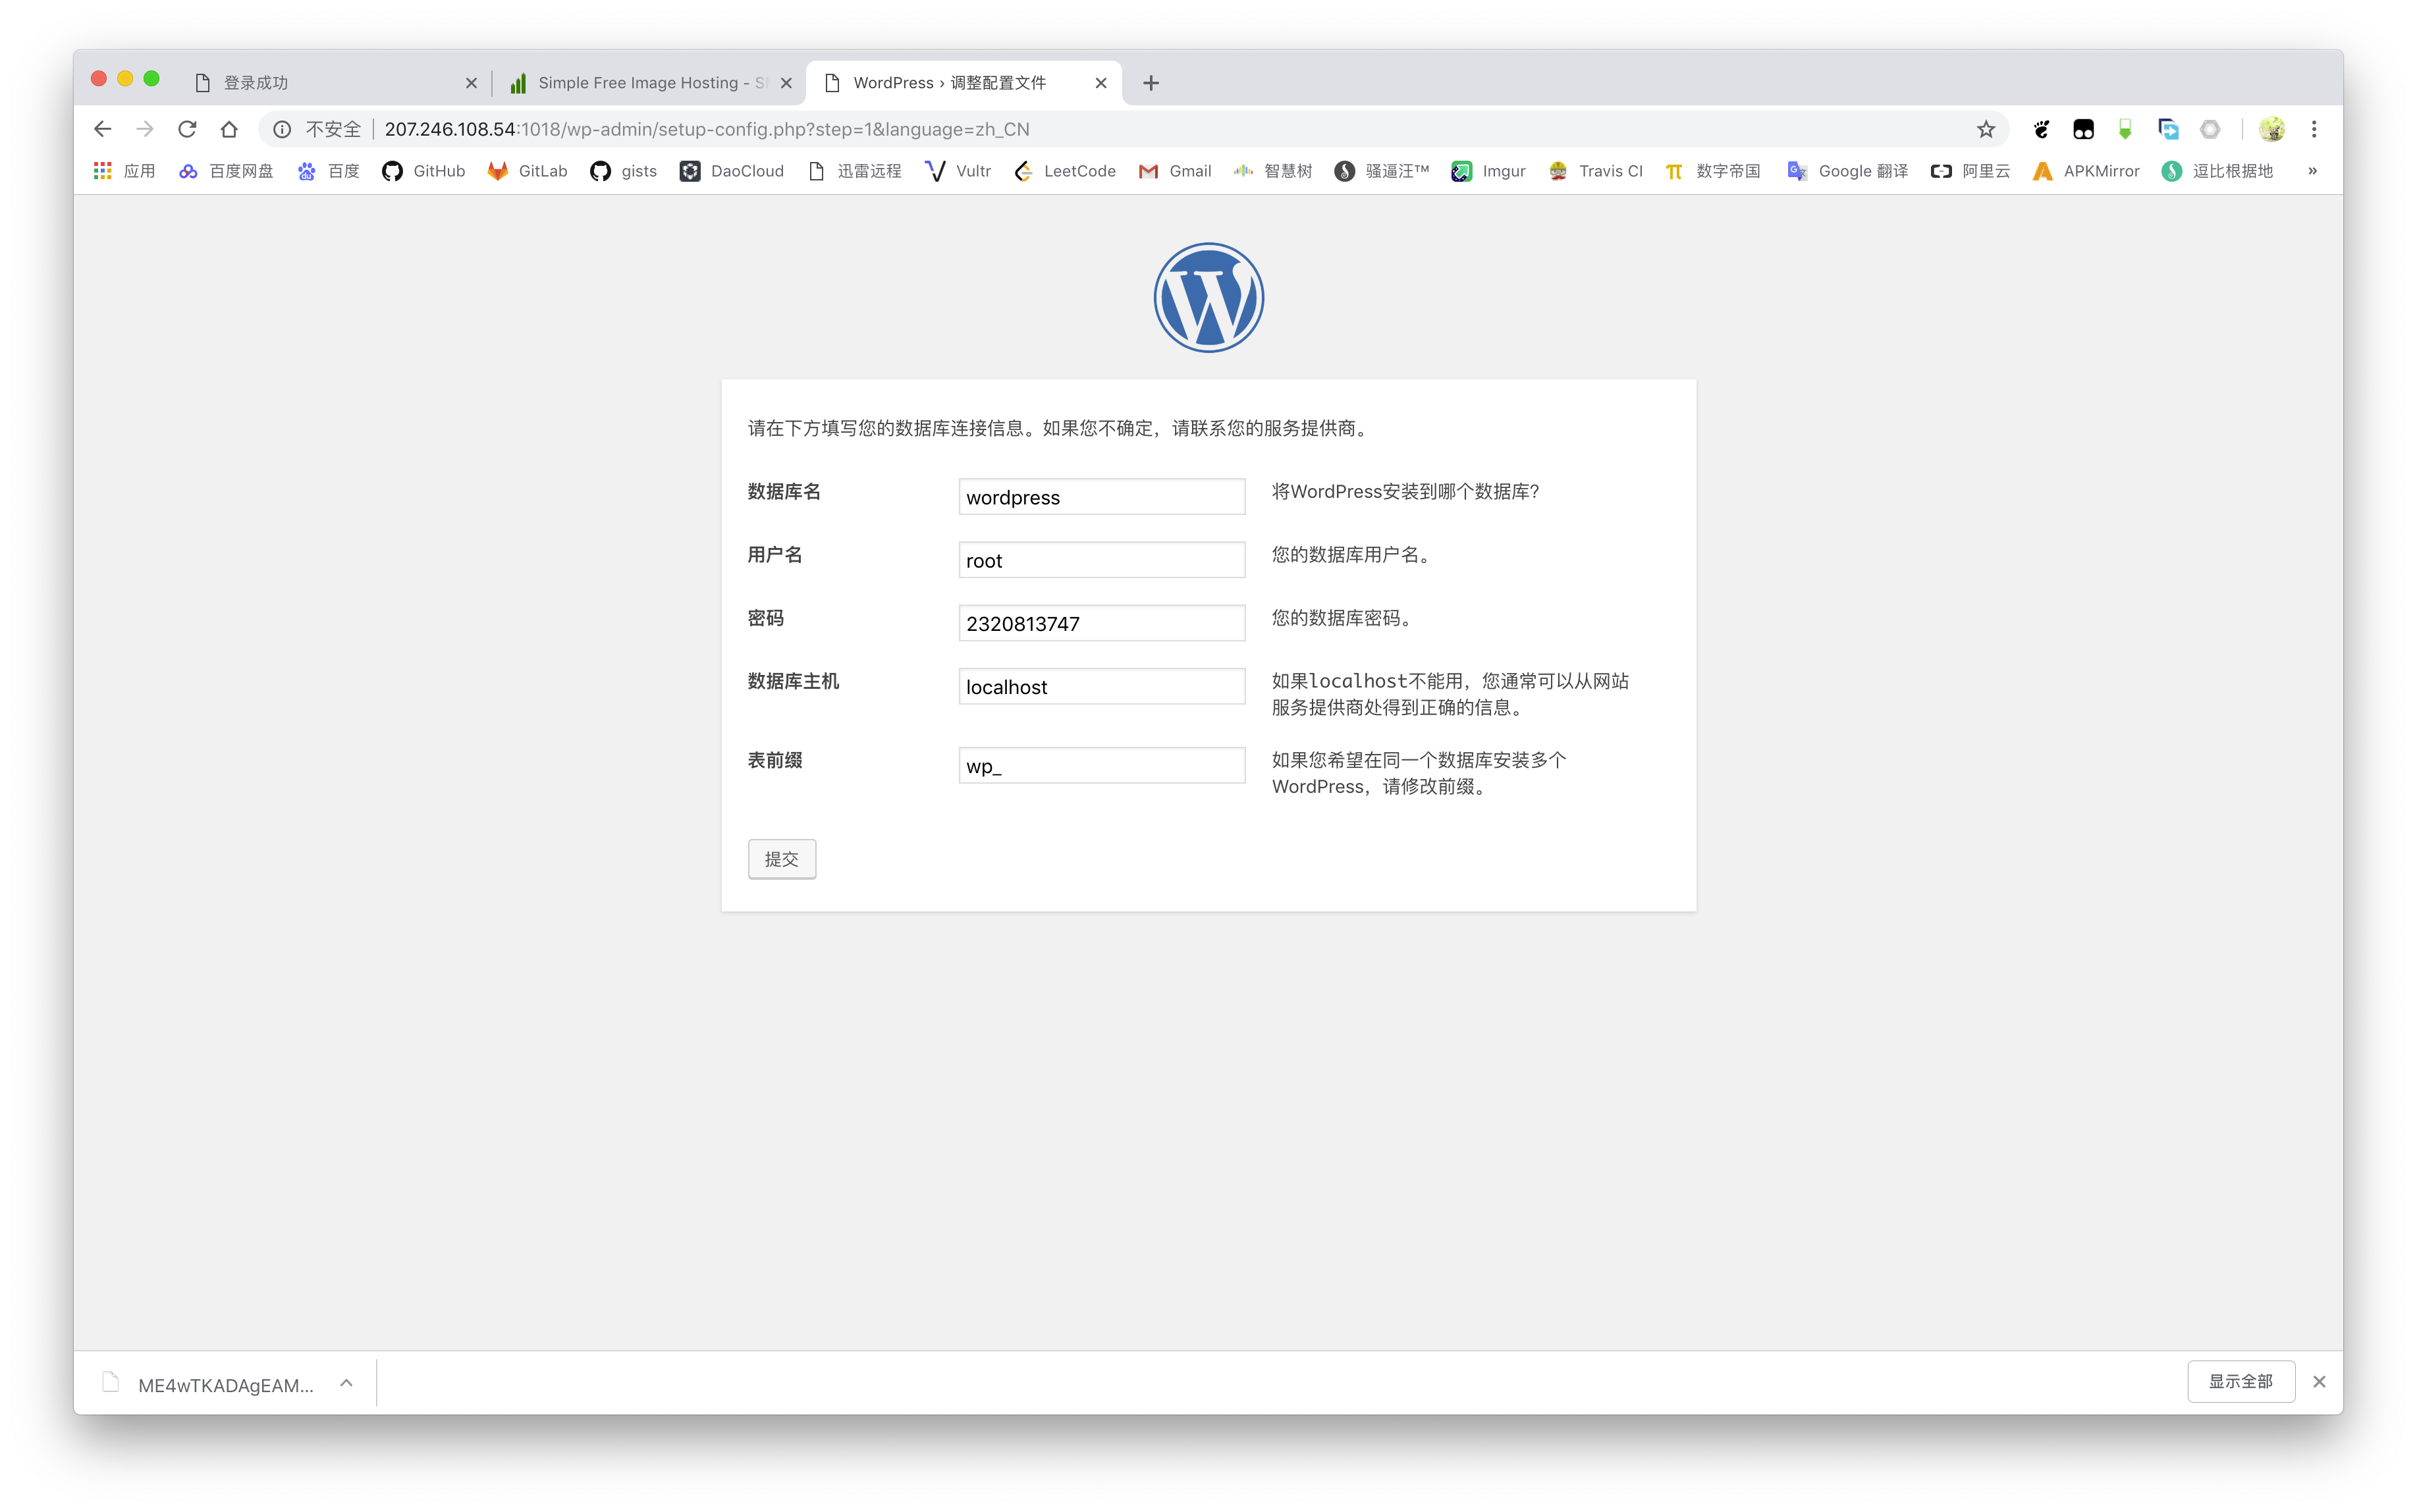Close the 登录成功 tab

click(471, 83)
